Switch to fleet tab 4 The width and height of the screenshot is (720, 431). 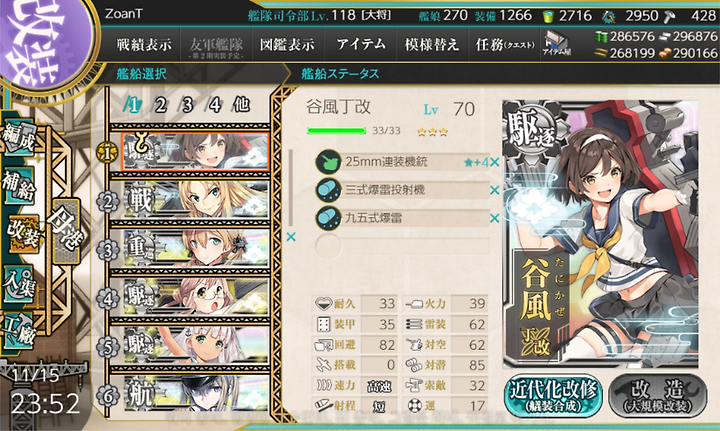[214, 105]
